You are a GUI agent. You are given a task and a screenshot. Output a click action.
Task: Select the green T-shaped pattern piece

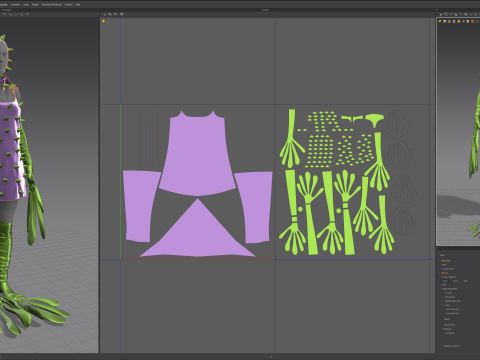point(375,119)
